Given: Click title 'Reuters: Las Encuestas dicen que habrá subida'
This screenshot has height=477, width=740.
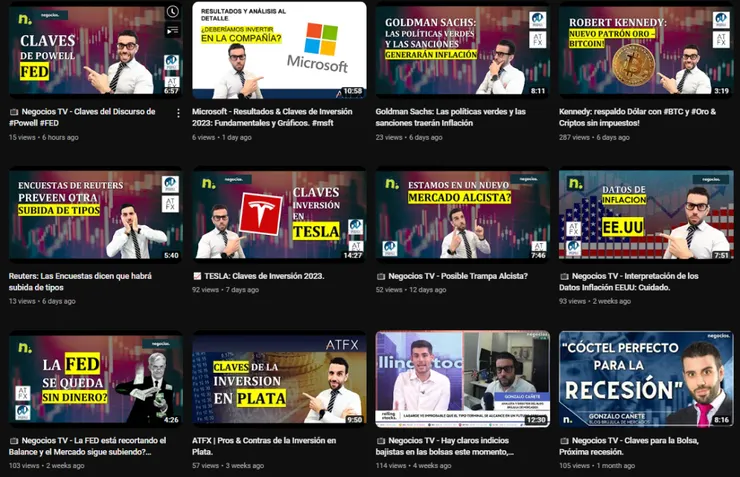Looking at the screenshot, I should tap(80, 282).
